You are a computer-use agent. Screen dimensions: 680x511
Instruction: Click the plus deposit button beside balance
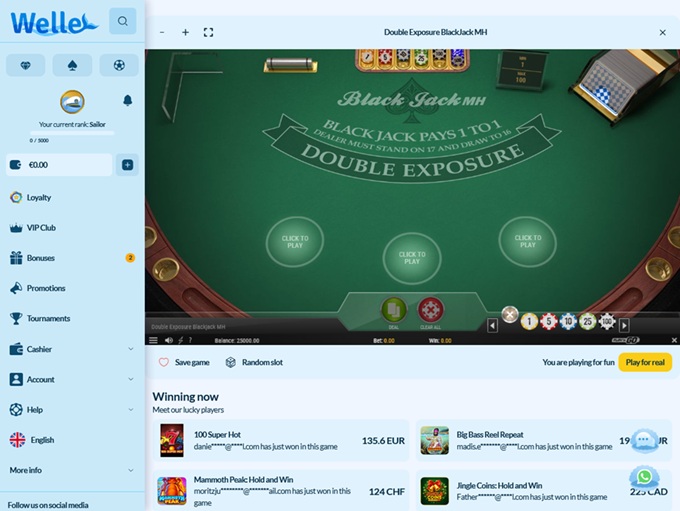pyautogui.click(x=127, y=165)
